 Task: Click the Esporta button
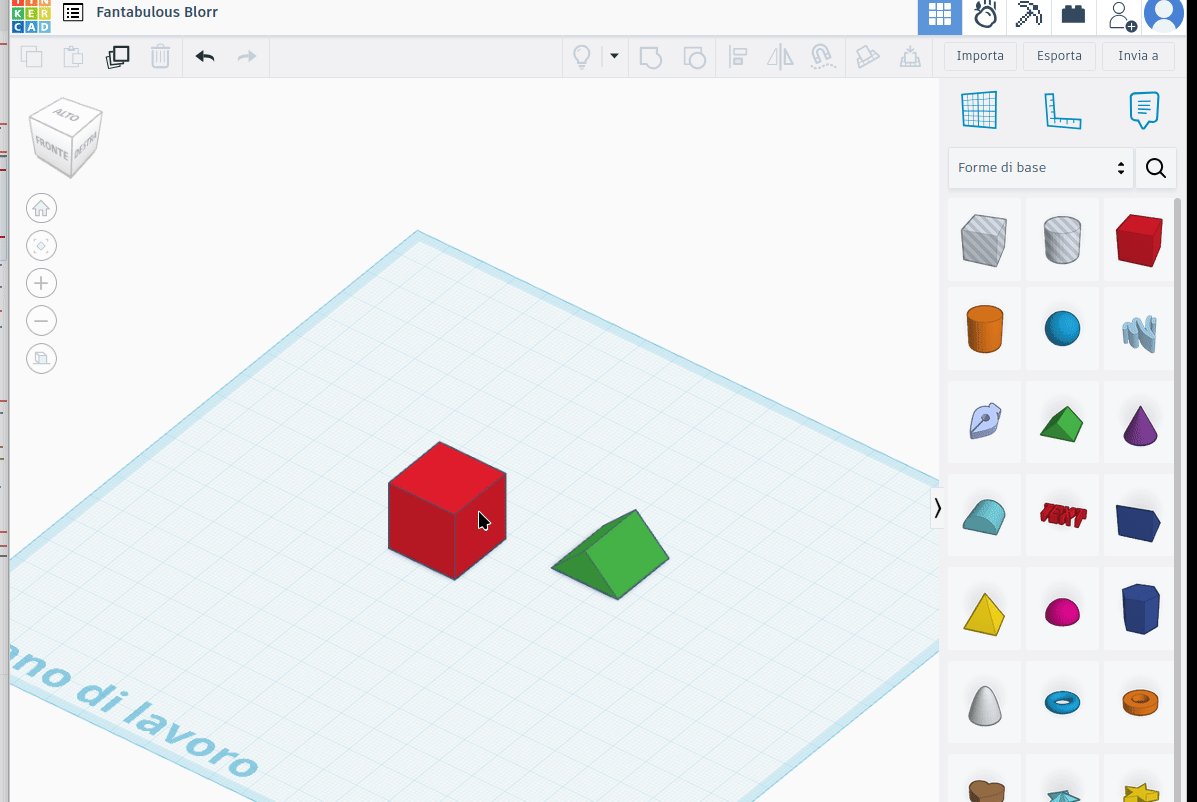click(x=1059, y=56)
